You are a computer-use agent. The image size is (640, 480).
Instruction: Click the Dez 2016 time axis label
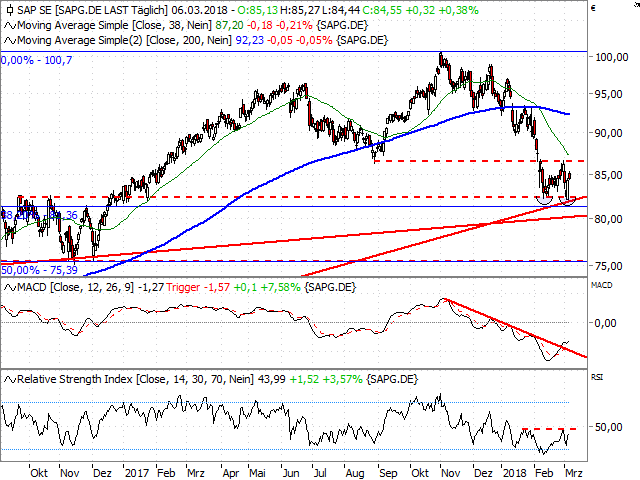coord(102,473)
